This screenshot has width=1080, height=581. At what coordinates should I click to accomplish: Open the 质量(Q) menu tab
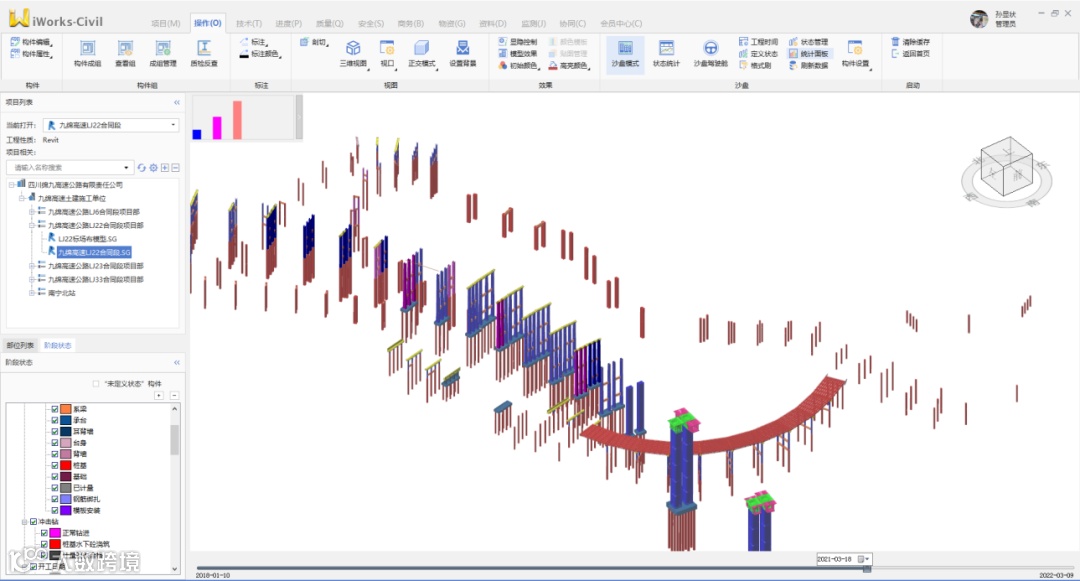(329, 23)
